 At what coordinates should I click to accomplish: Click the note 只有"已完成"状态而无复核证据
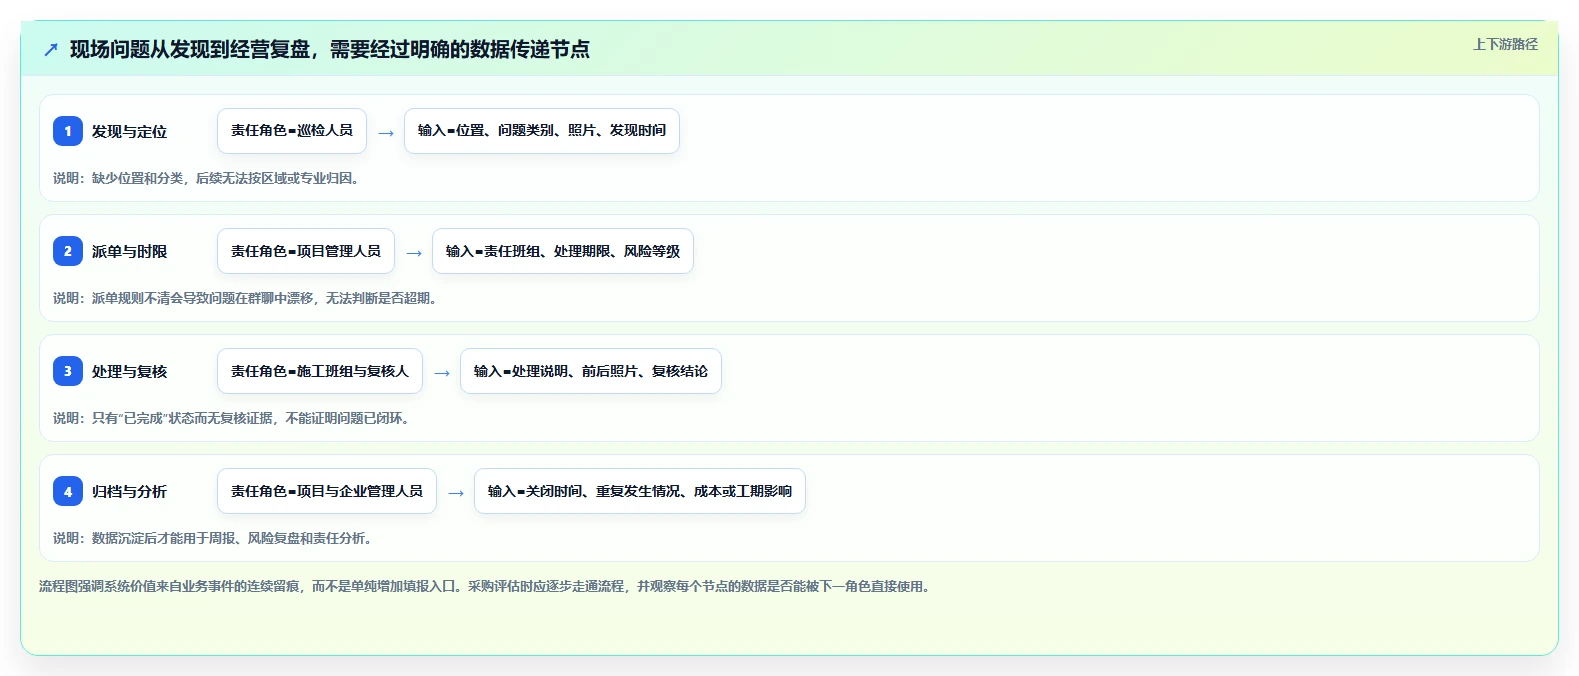point(232,418)
